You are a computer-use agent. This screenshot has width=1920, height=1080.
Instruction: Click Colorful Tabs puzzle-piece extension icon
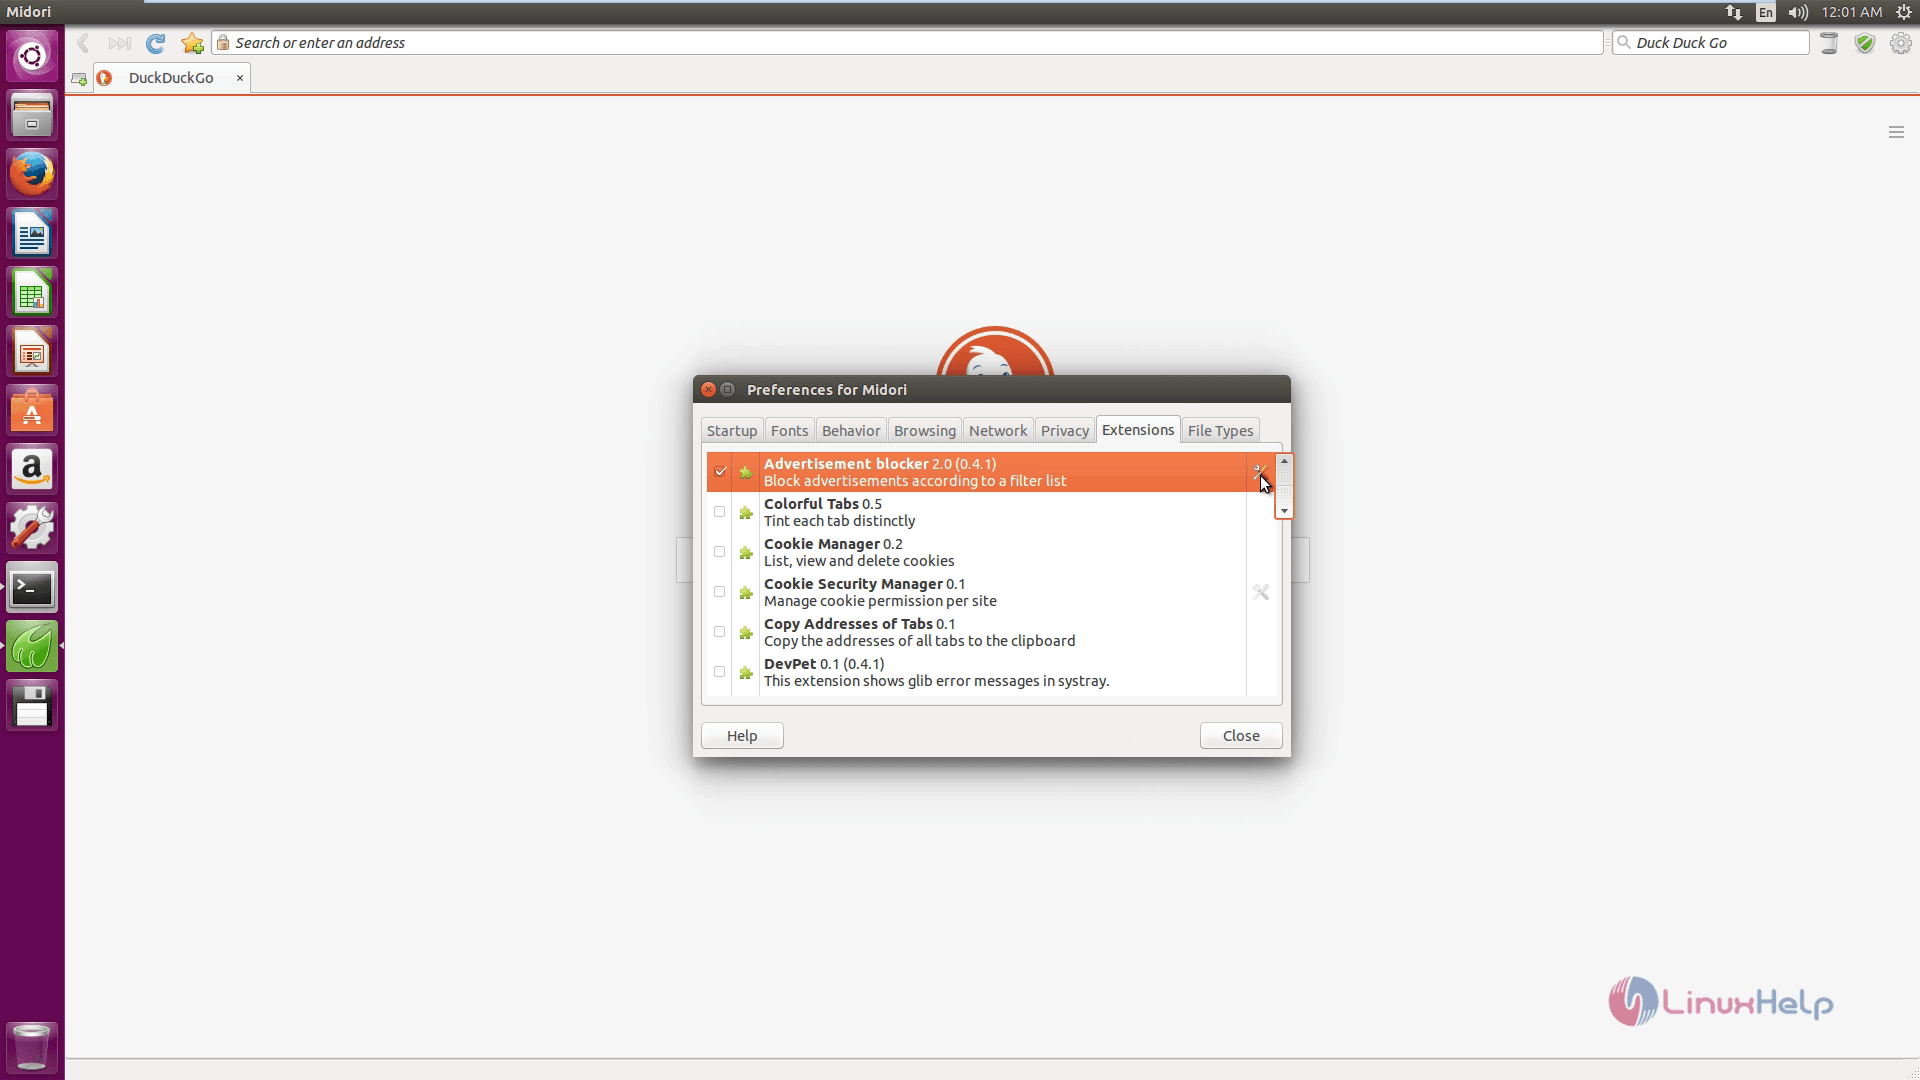tap(746, 512)
